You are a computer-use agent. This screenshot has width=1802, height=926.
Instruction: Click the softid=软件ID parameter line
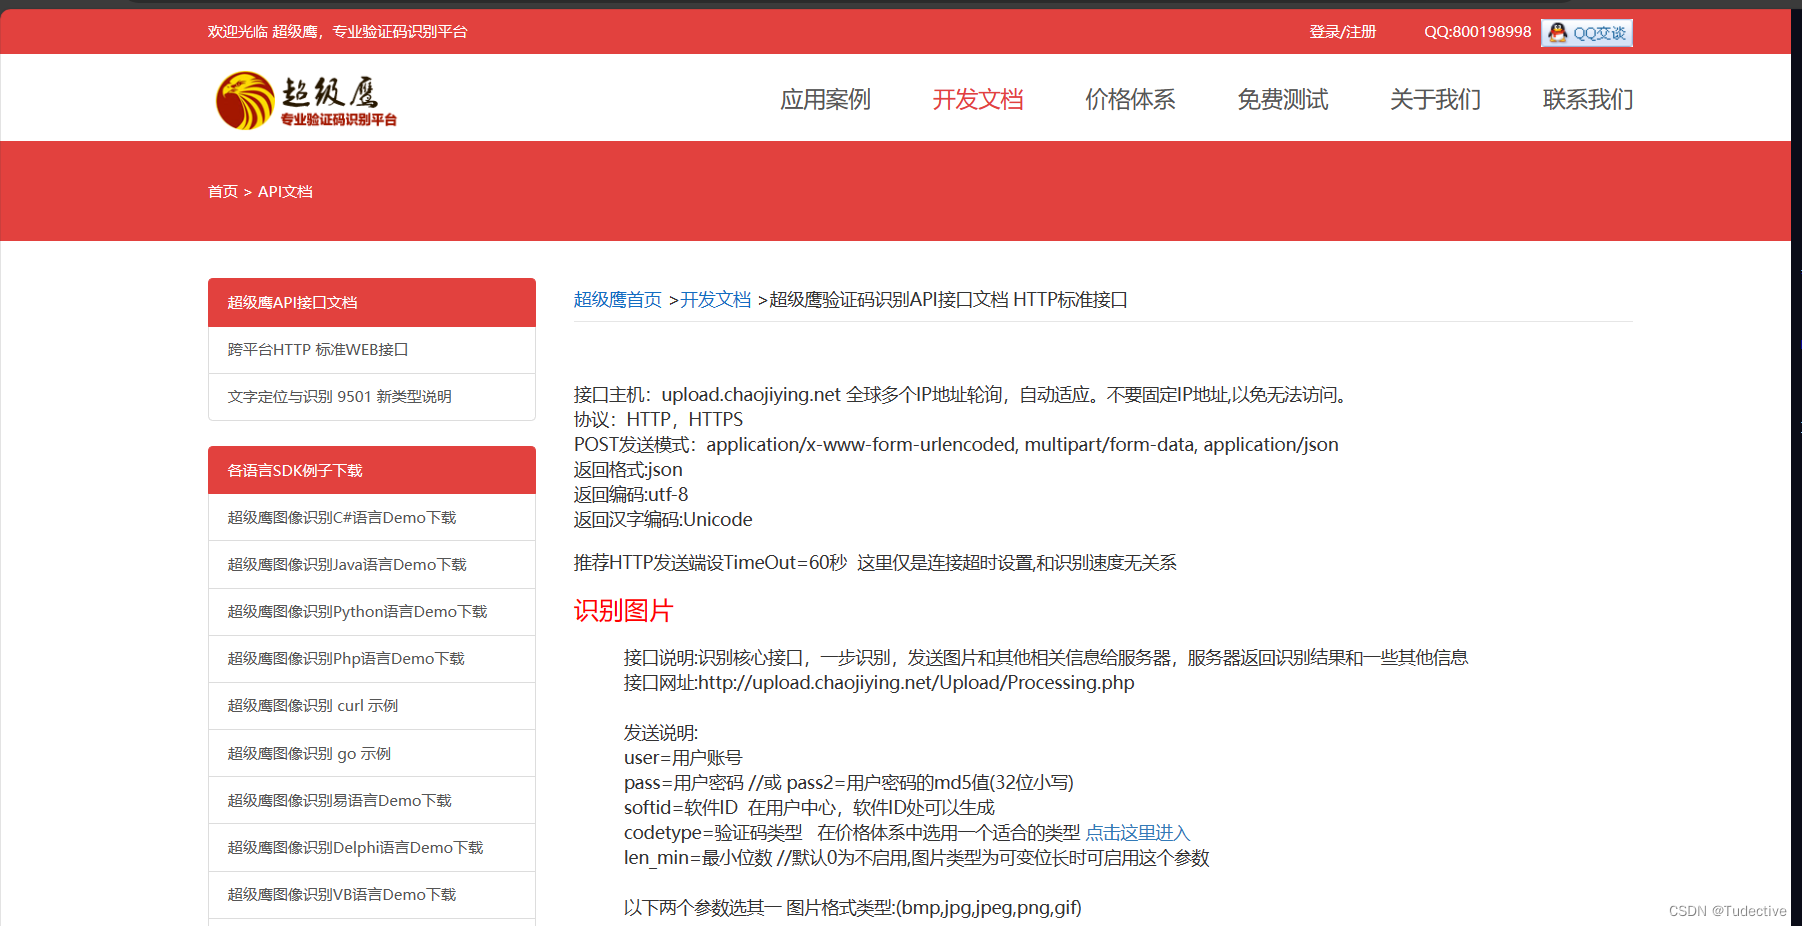coord(809,807)
